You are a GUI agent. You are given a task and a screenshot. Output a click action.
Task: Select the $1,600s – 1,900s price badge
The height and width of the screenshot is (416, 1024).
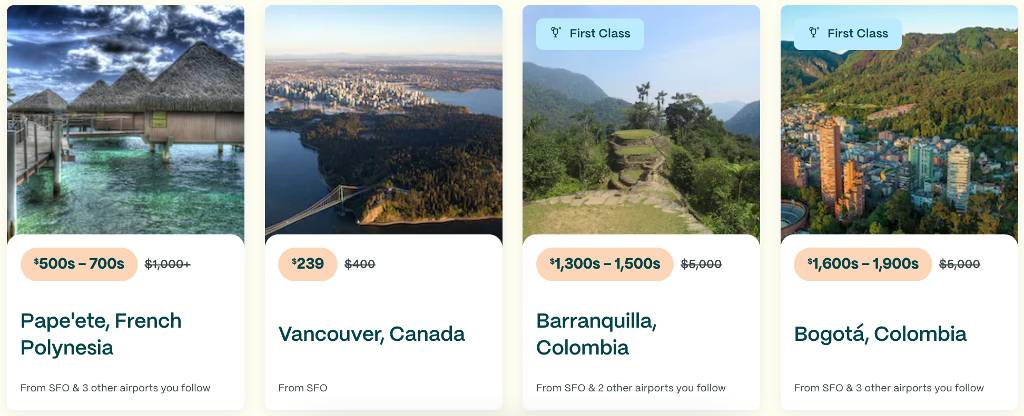click(x=863, y=264)
